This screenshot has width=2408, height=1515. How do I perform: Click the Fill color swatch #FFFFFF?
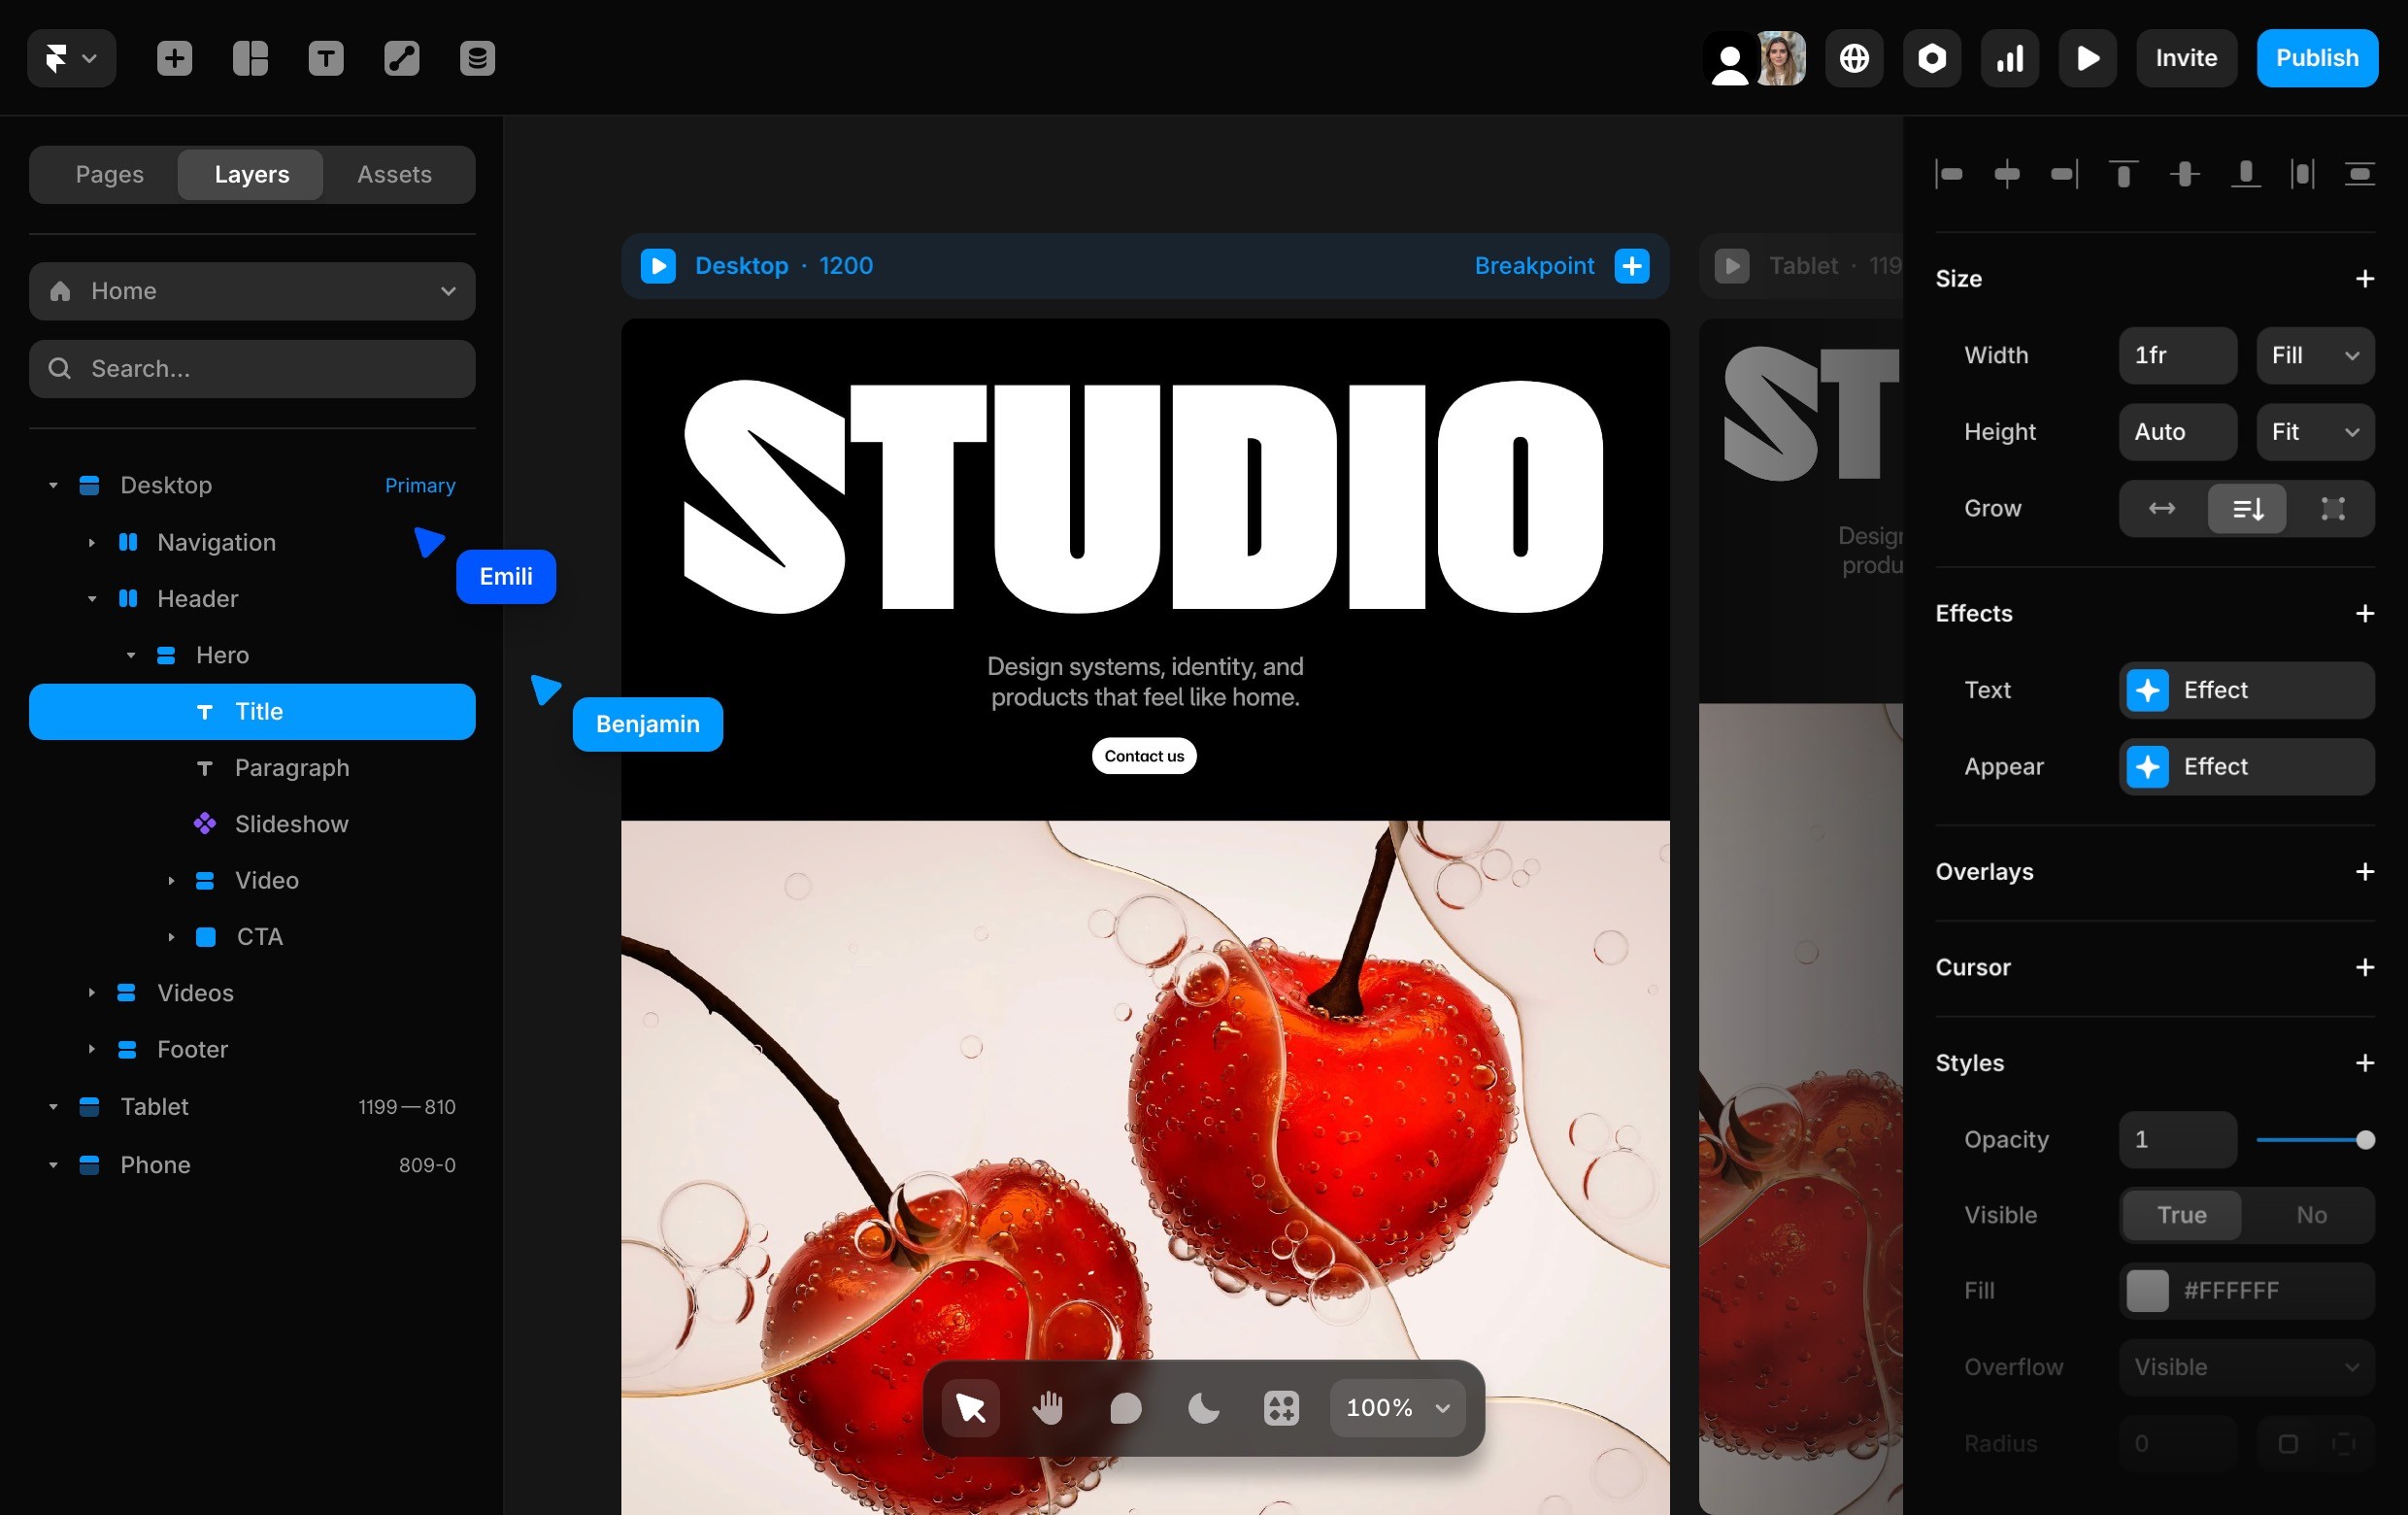[x=2147, y=1290]
